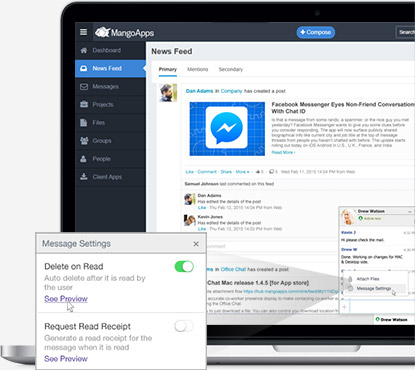415x370 pixels.
Task: Click the plus icon in chat input
Action: click(344, 307)
